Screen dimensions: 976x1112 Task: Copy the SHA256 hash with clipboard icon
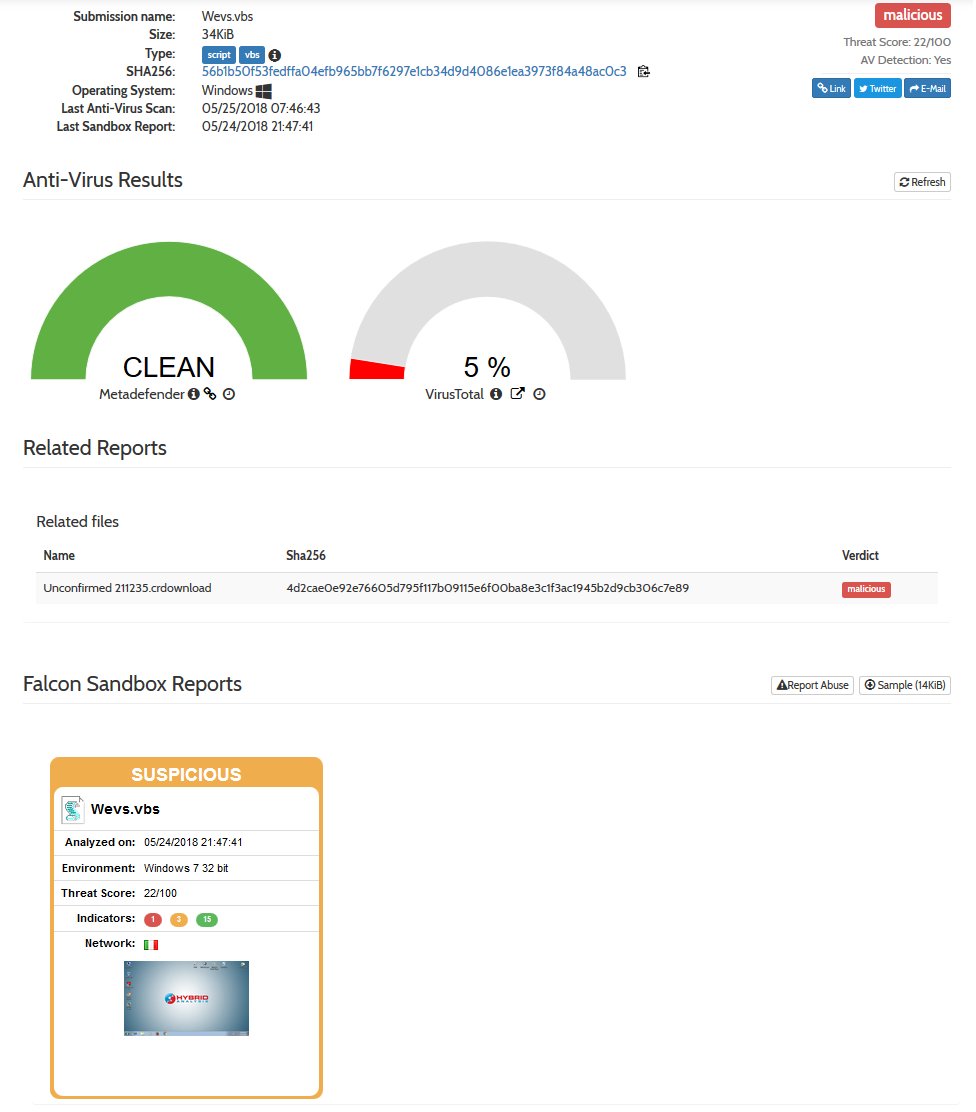[x=643, y=72]
